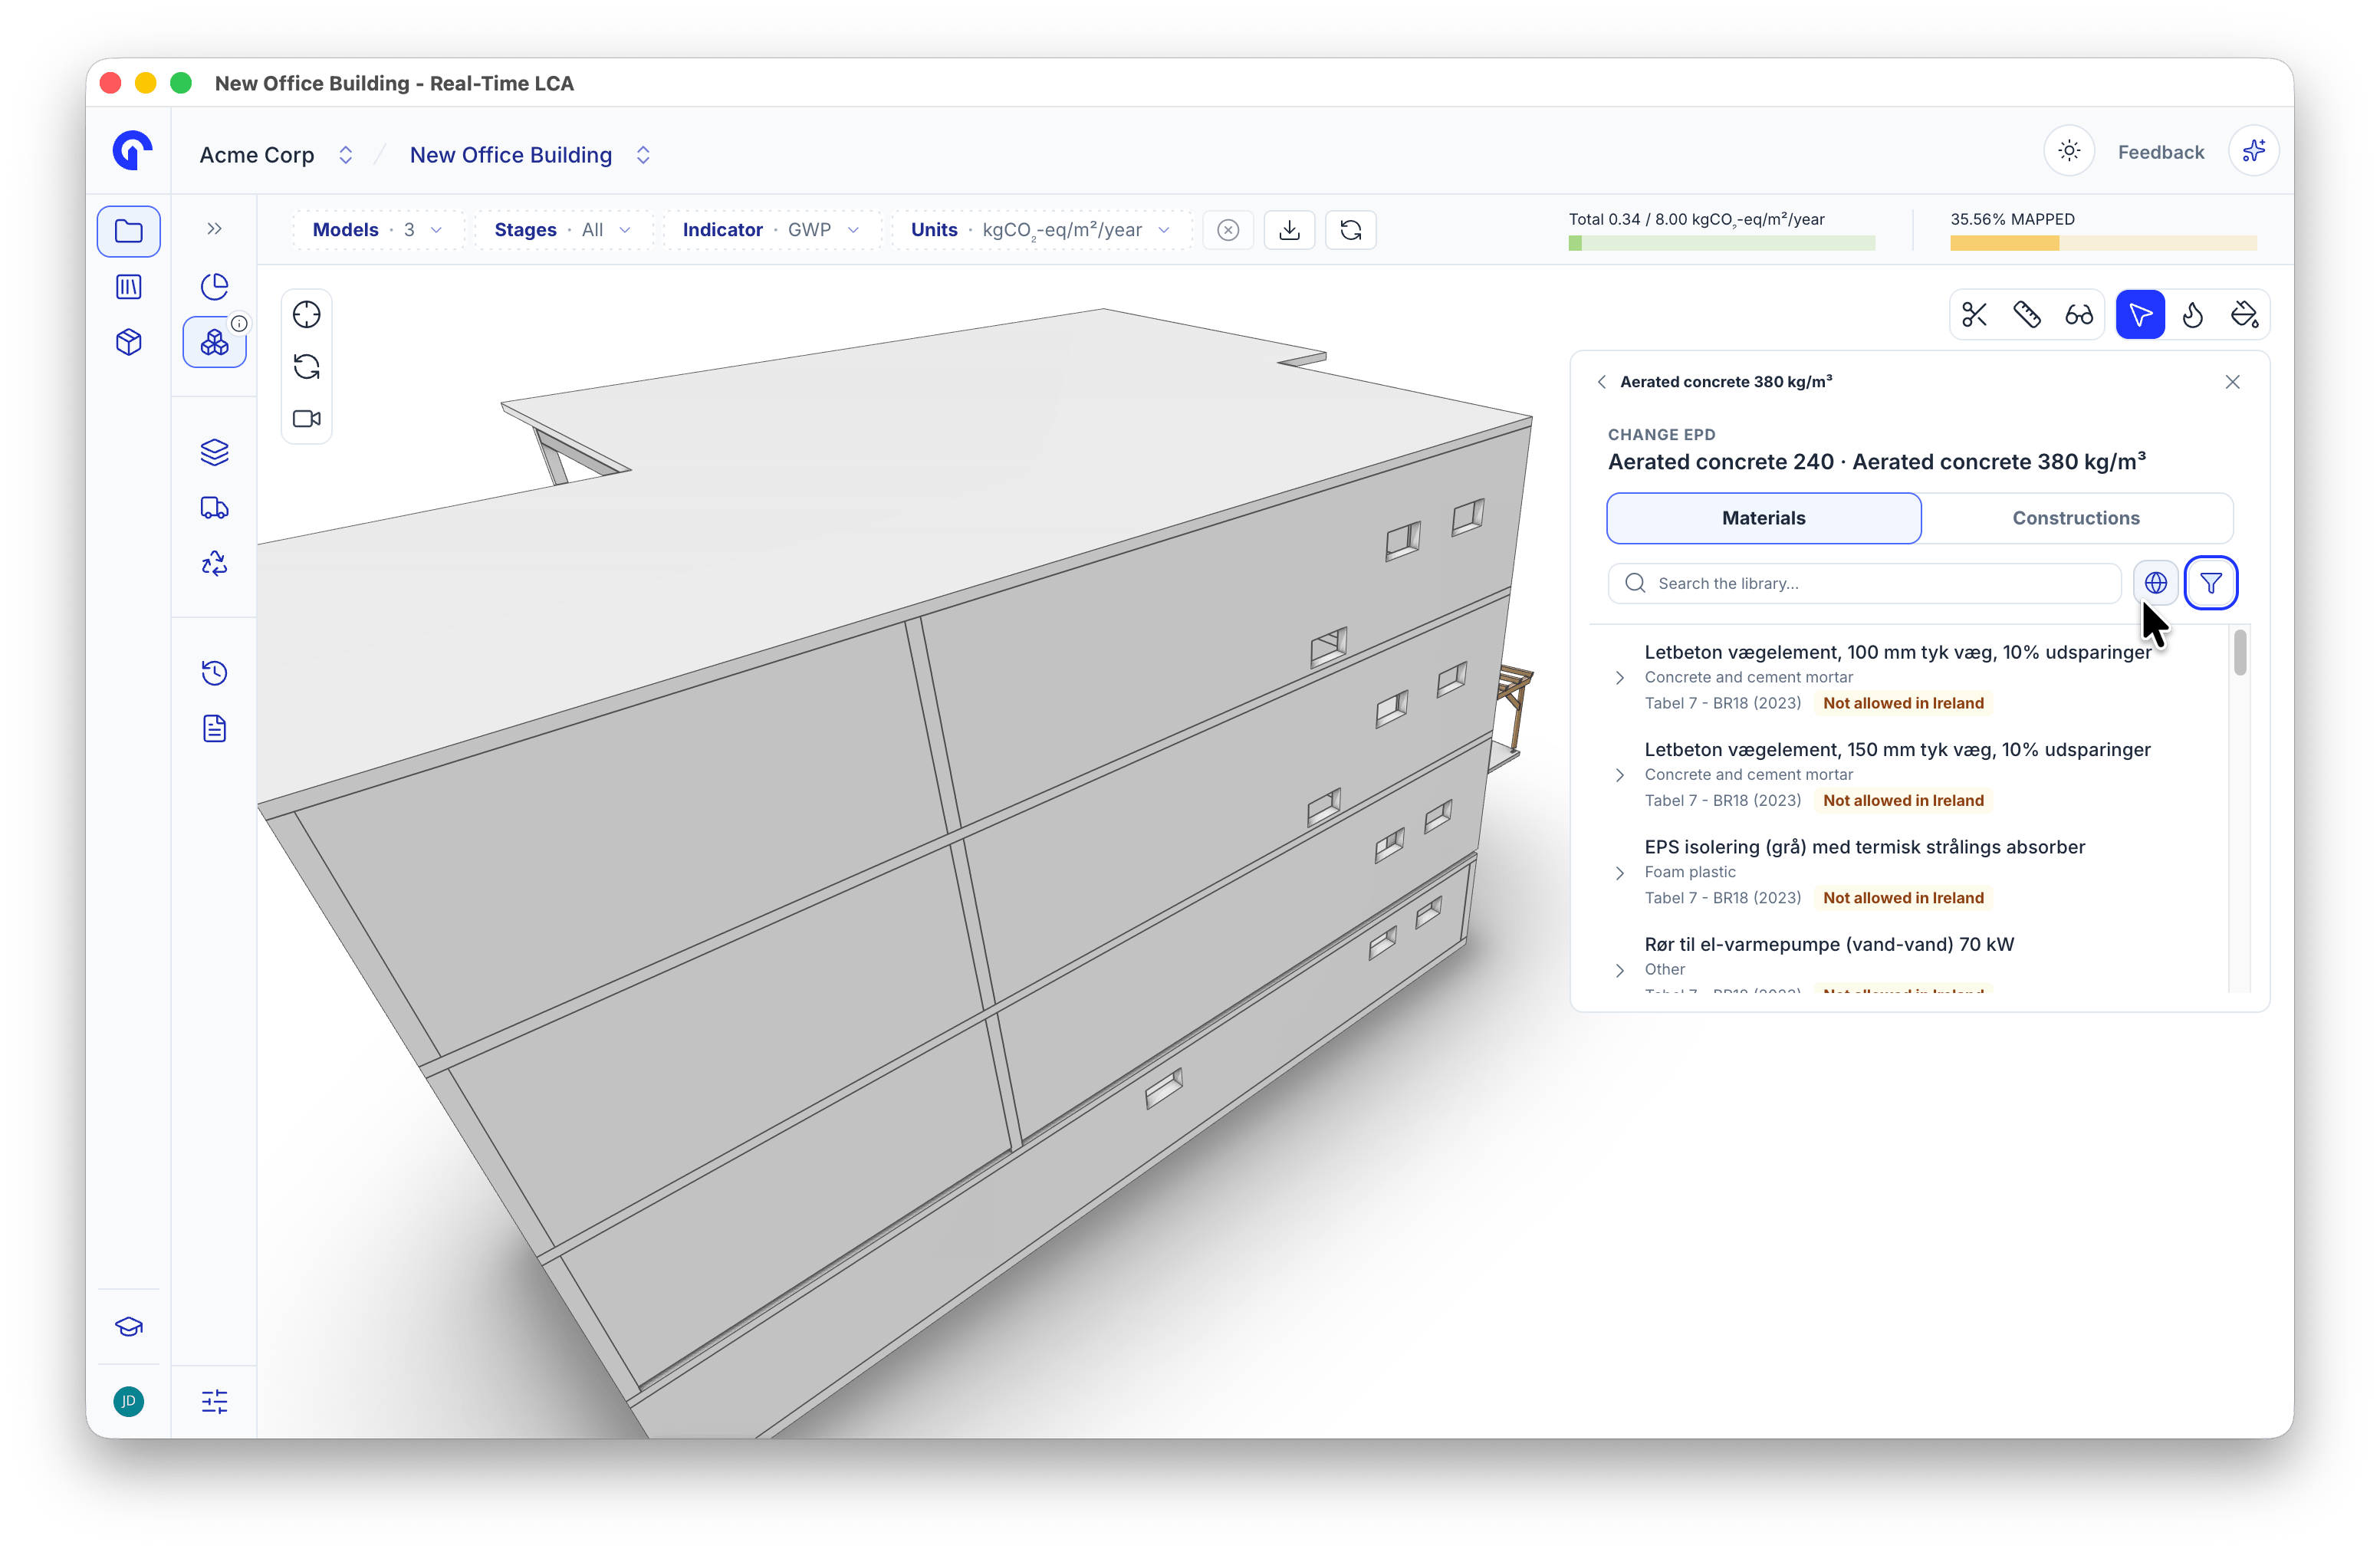Viewport: 2380px width, 1552px height.
Task: Click the Search the library field
Action: pos(1864,583)
